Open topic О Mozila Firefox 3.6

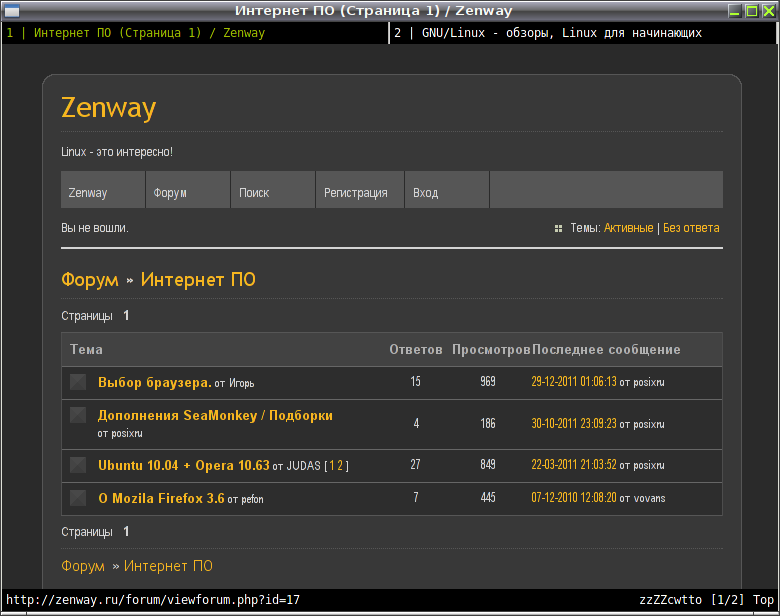161,498
